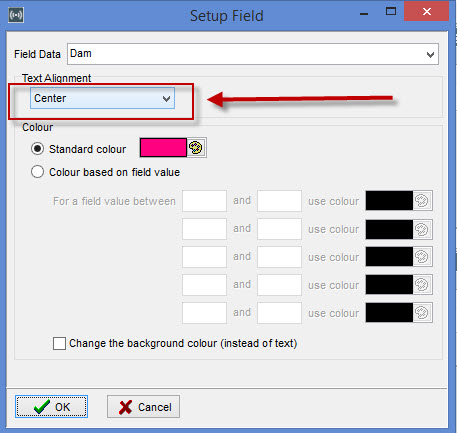The image size is (457, 433).
Task: Expand the Text Alignment Center dropdown
Action: point(102,98)
